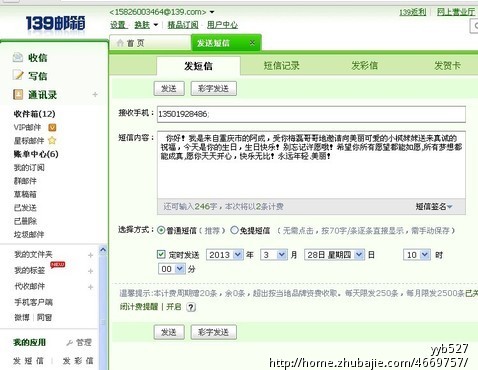Click the plus icon beside 通讯录
Viewport: 478px width, 370px height.
[95, 95]
